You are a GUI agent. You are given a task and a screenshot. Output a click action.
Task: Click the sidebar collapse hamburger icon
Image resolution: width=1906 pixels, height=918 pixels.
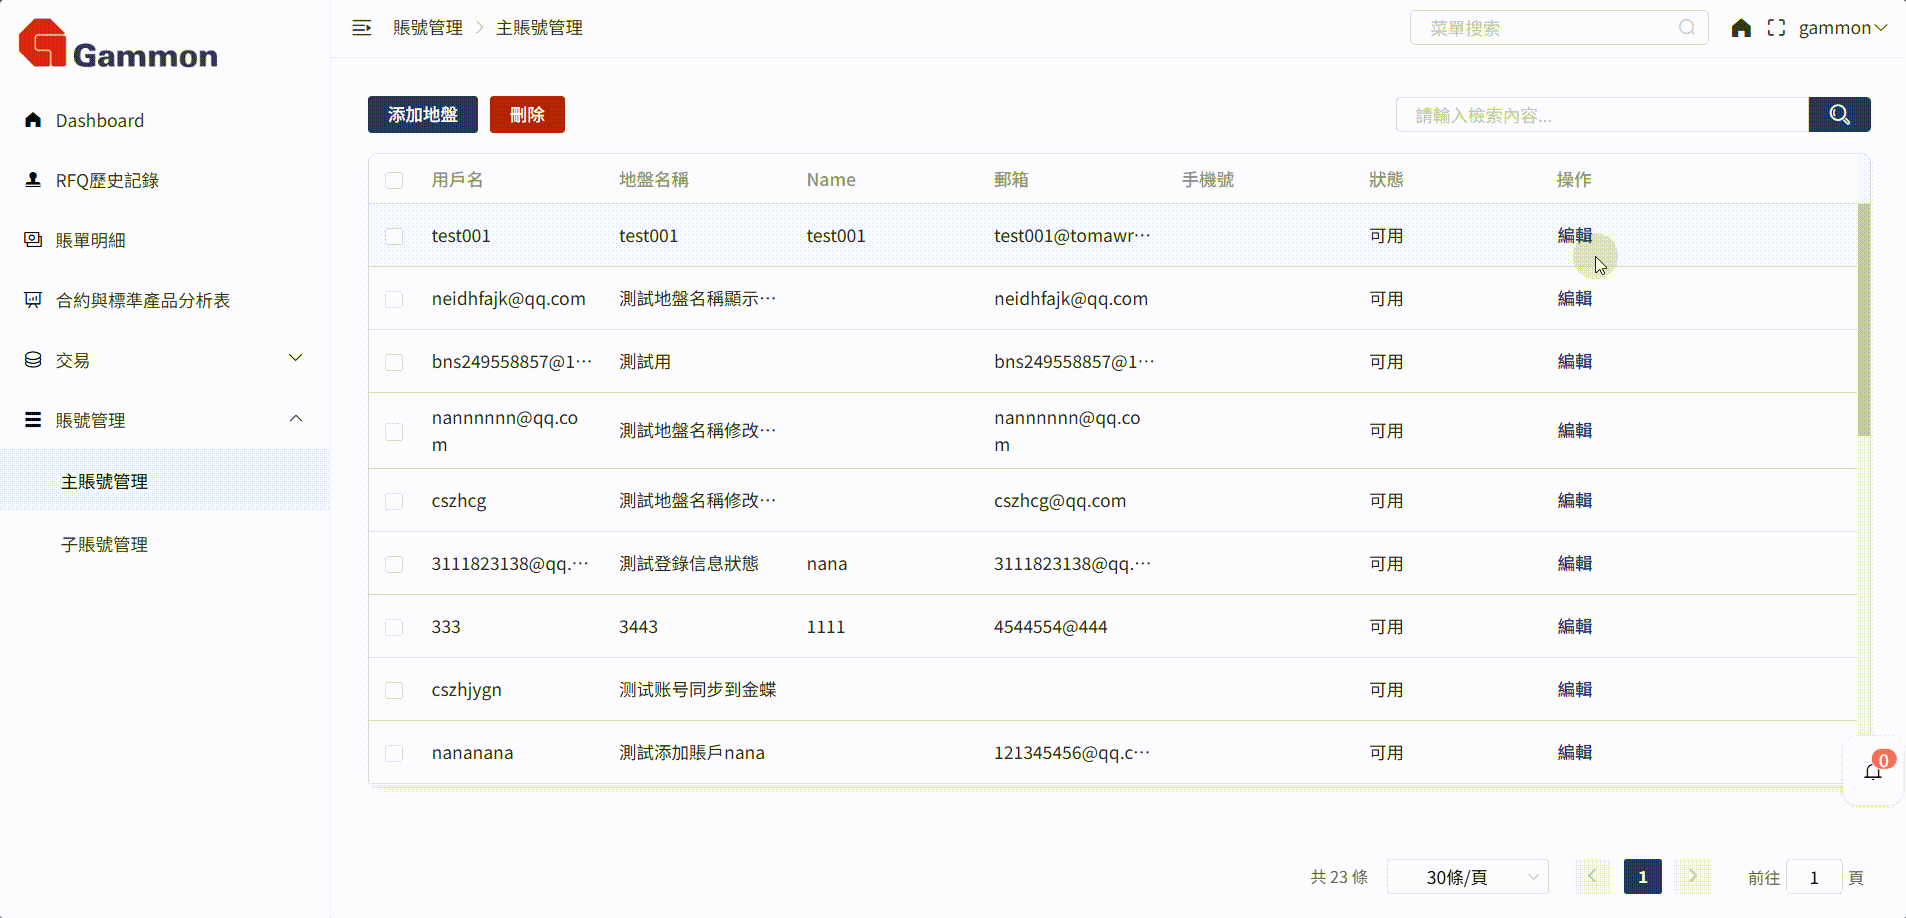tap(361, 28)
